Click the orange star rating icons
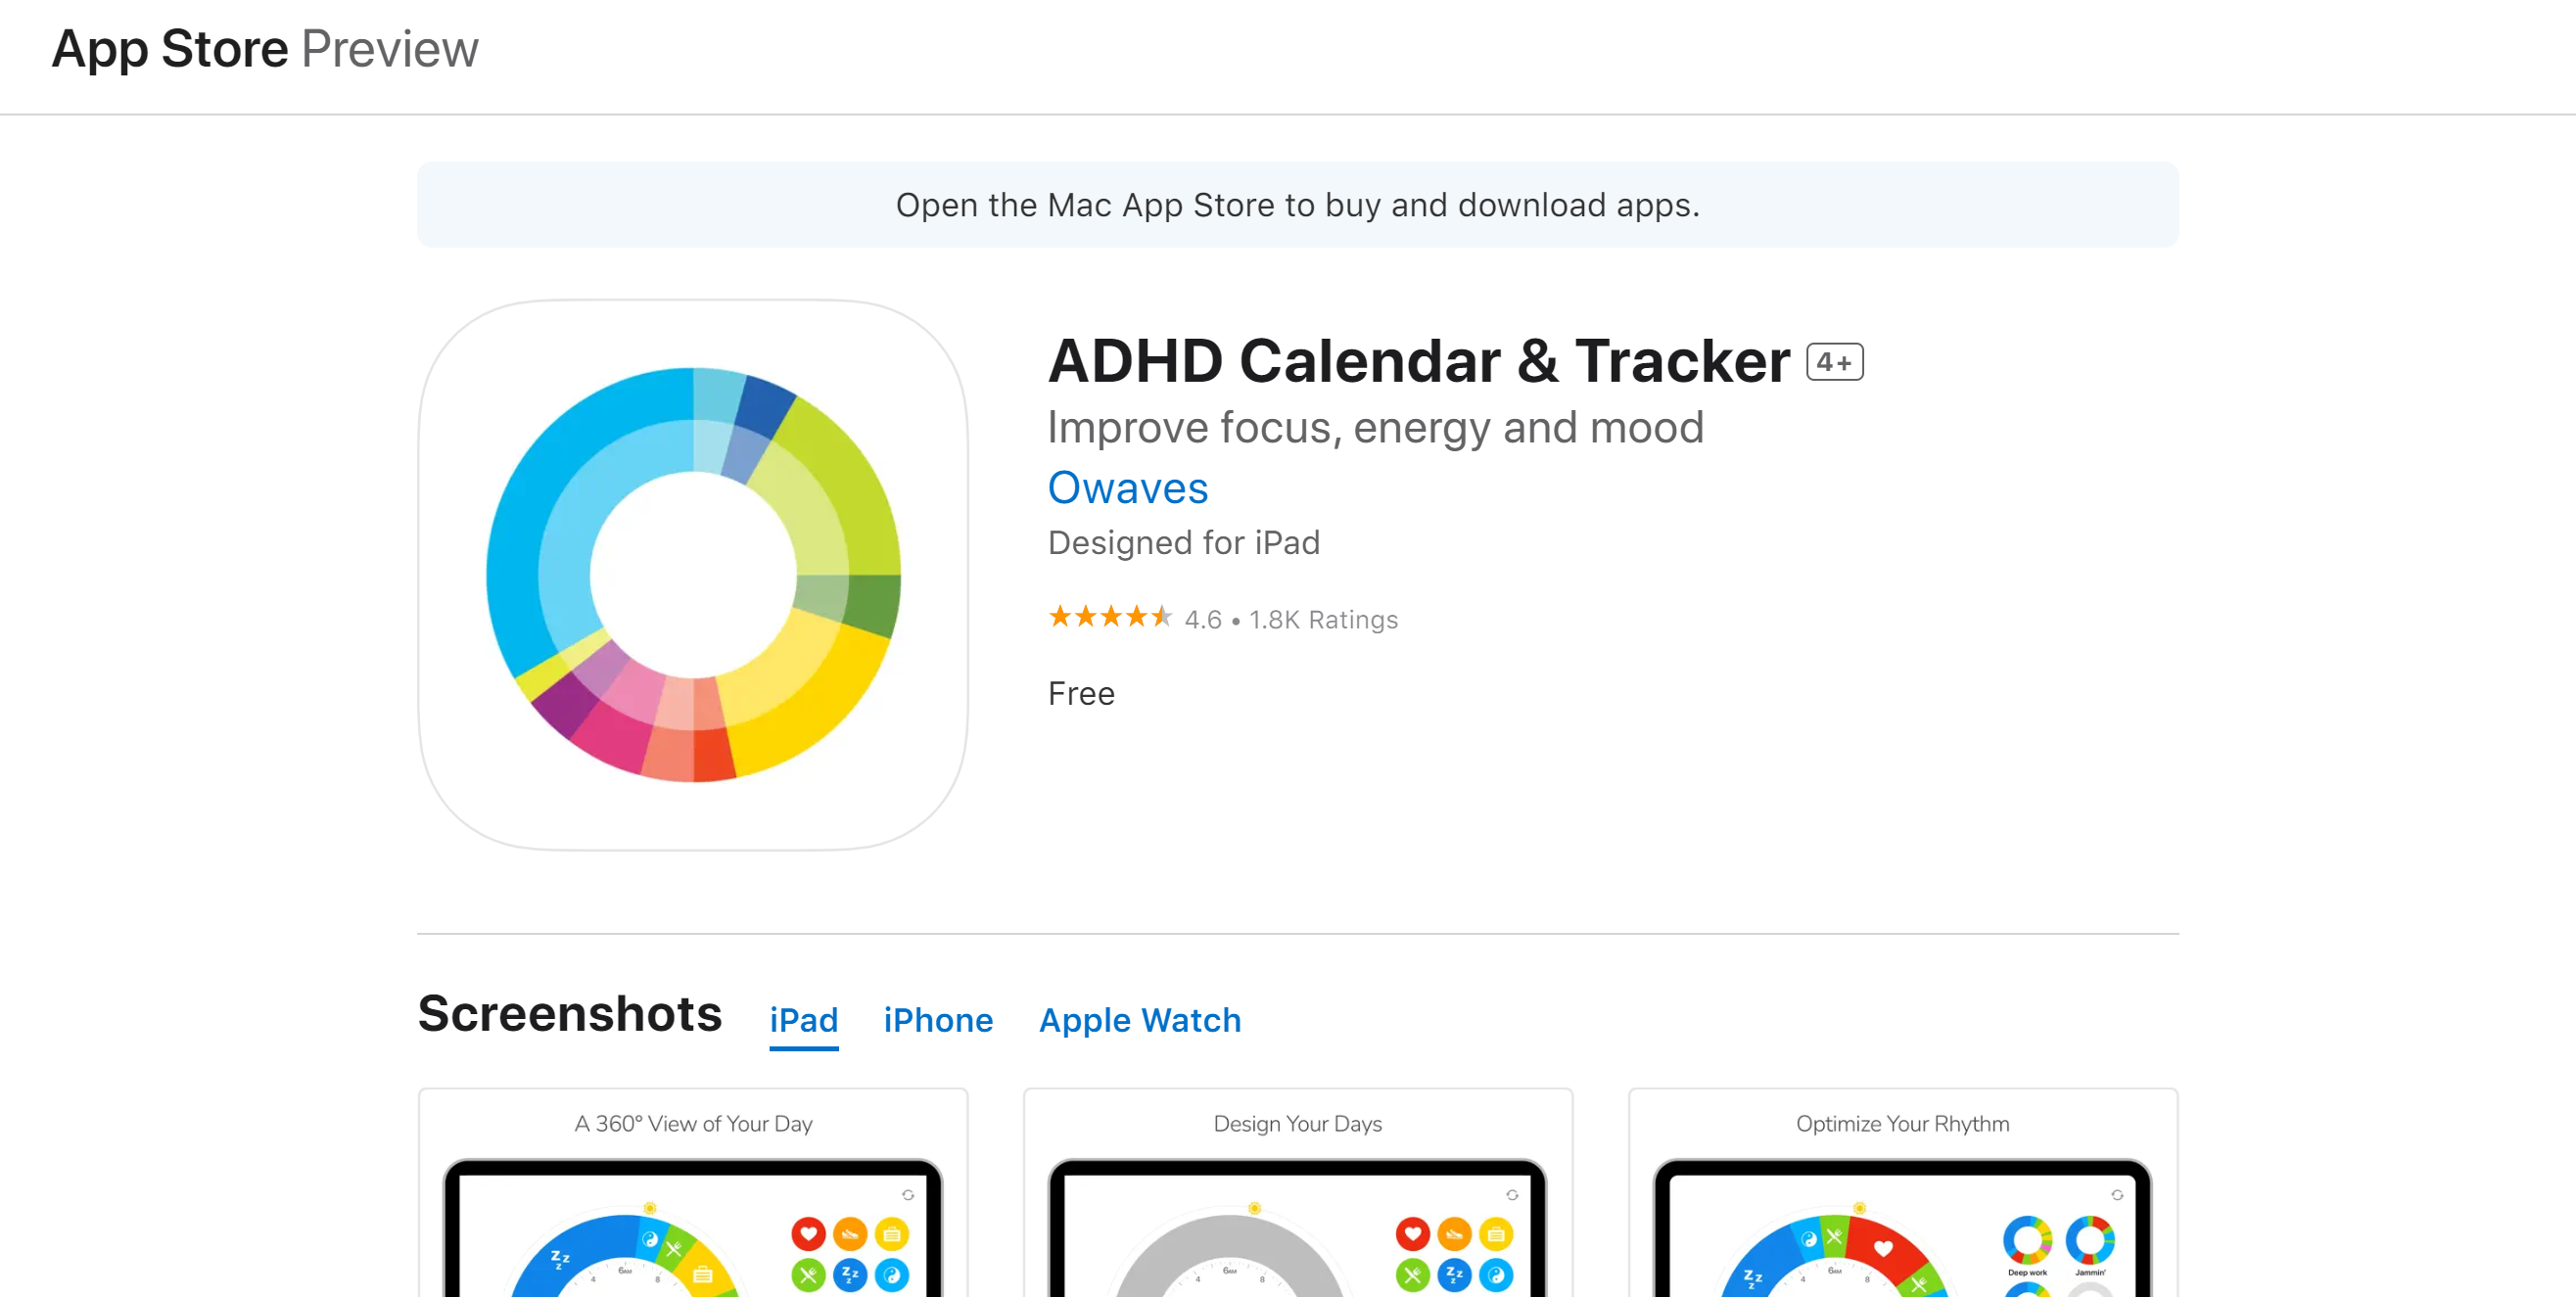Screen dimensions: 2576x1297 1110,617
